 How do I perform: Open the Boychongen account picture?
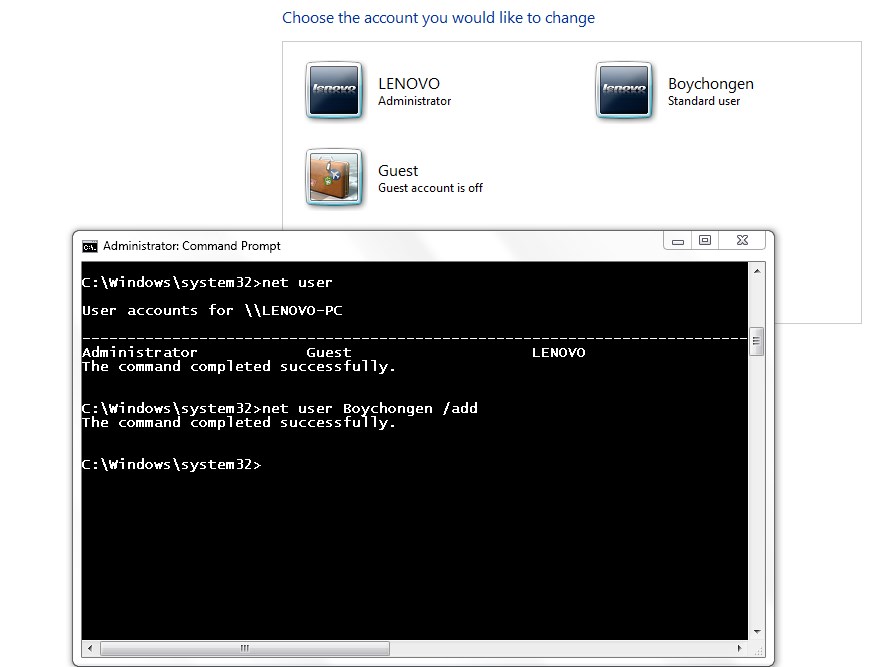point(624,90)
